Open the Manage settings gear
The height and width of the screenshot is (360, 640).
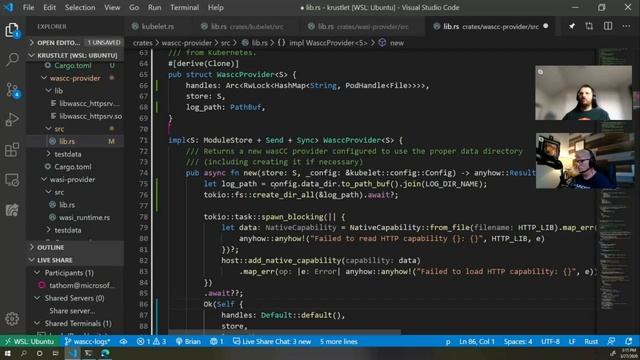12,319
